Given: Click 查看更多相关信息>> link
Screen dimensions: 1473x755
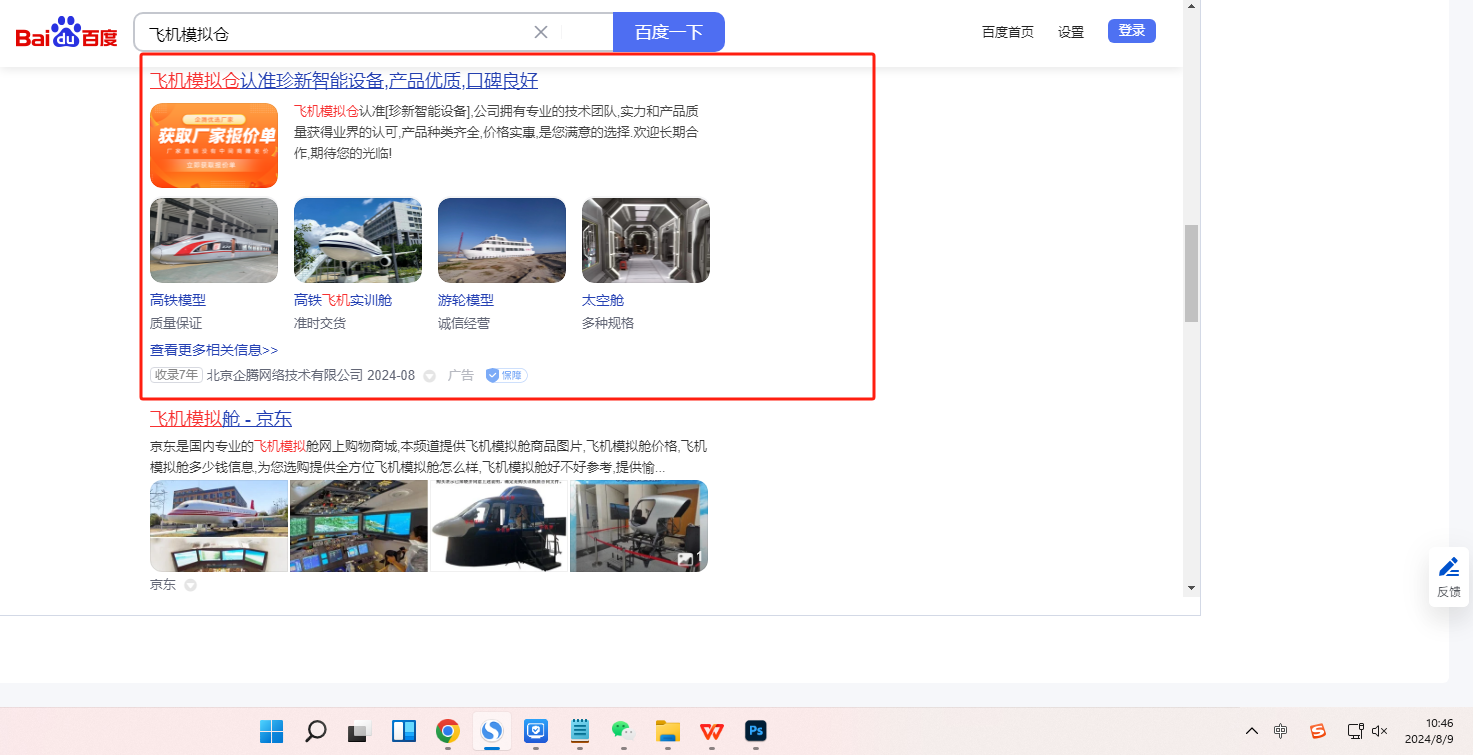Looking at the screenshot, I should coord(214,350).
